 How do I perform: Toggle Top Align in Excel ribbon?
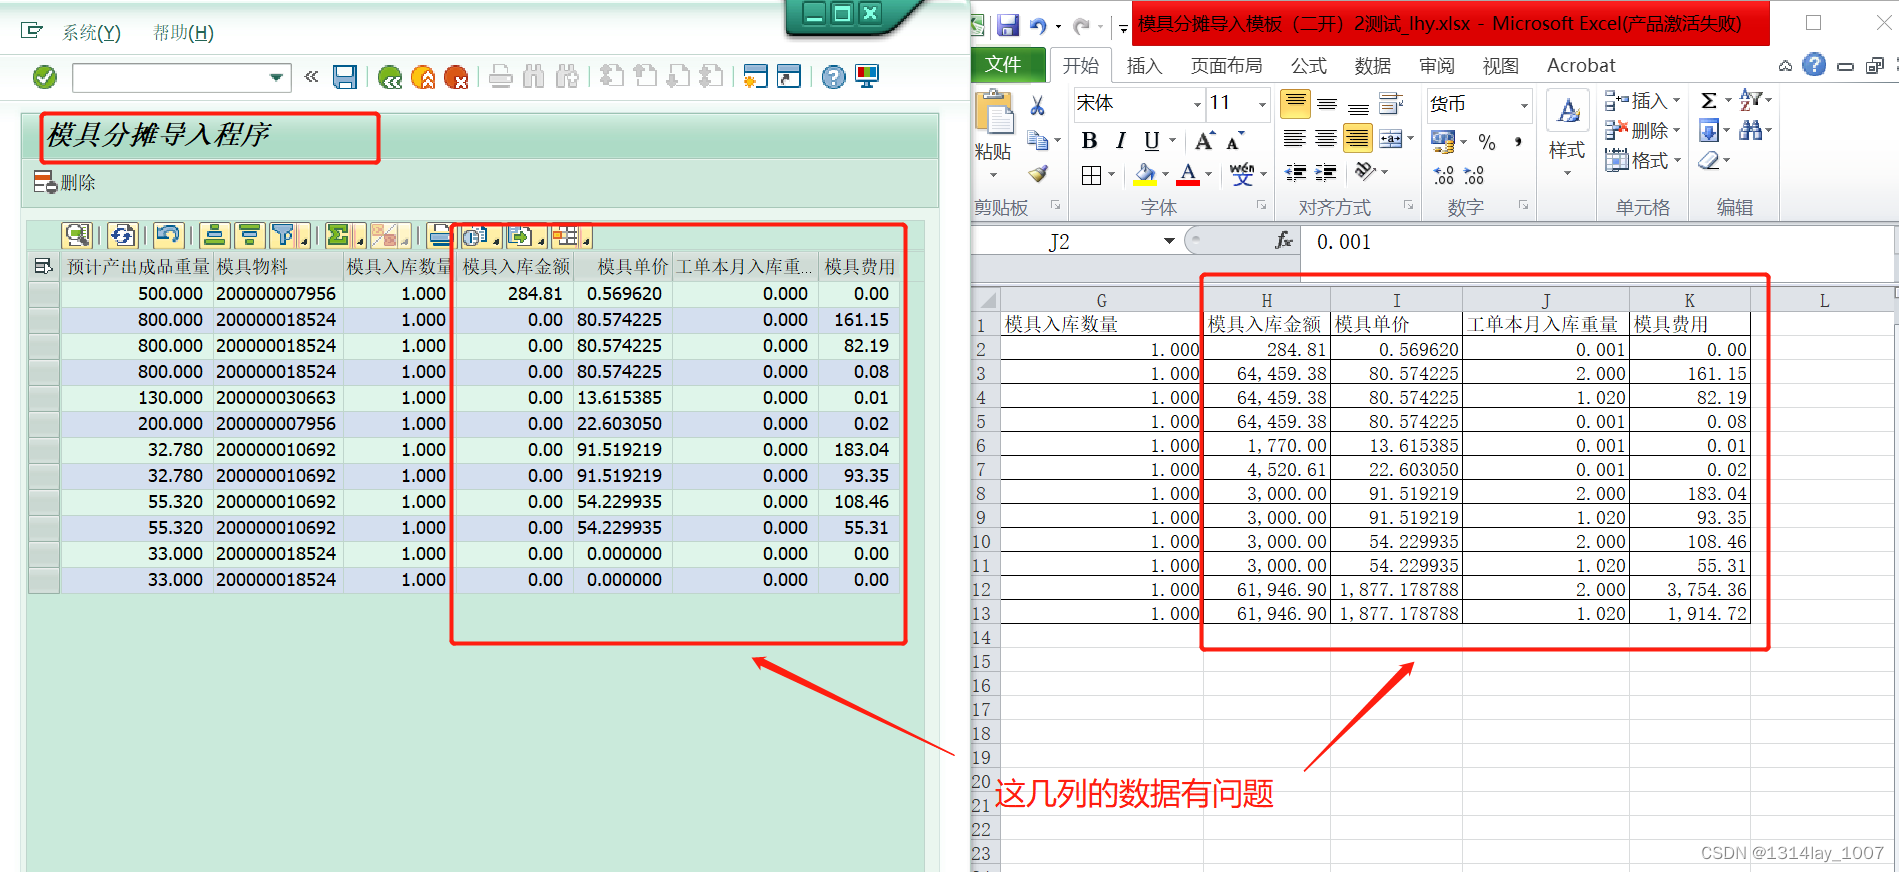1295,104
